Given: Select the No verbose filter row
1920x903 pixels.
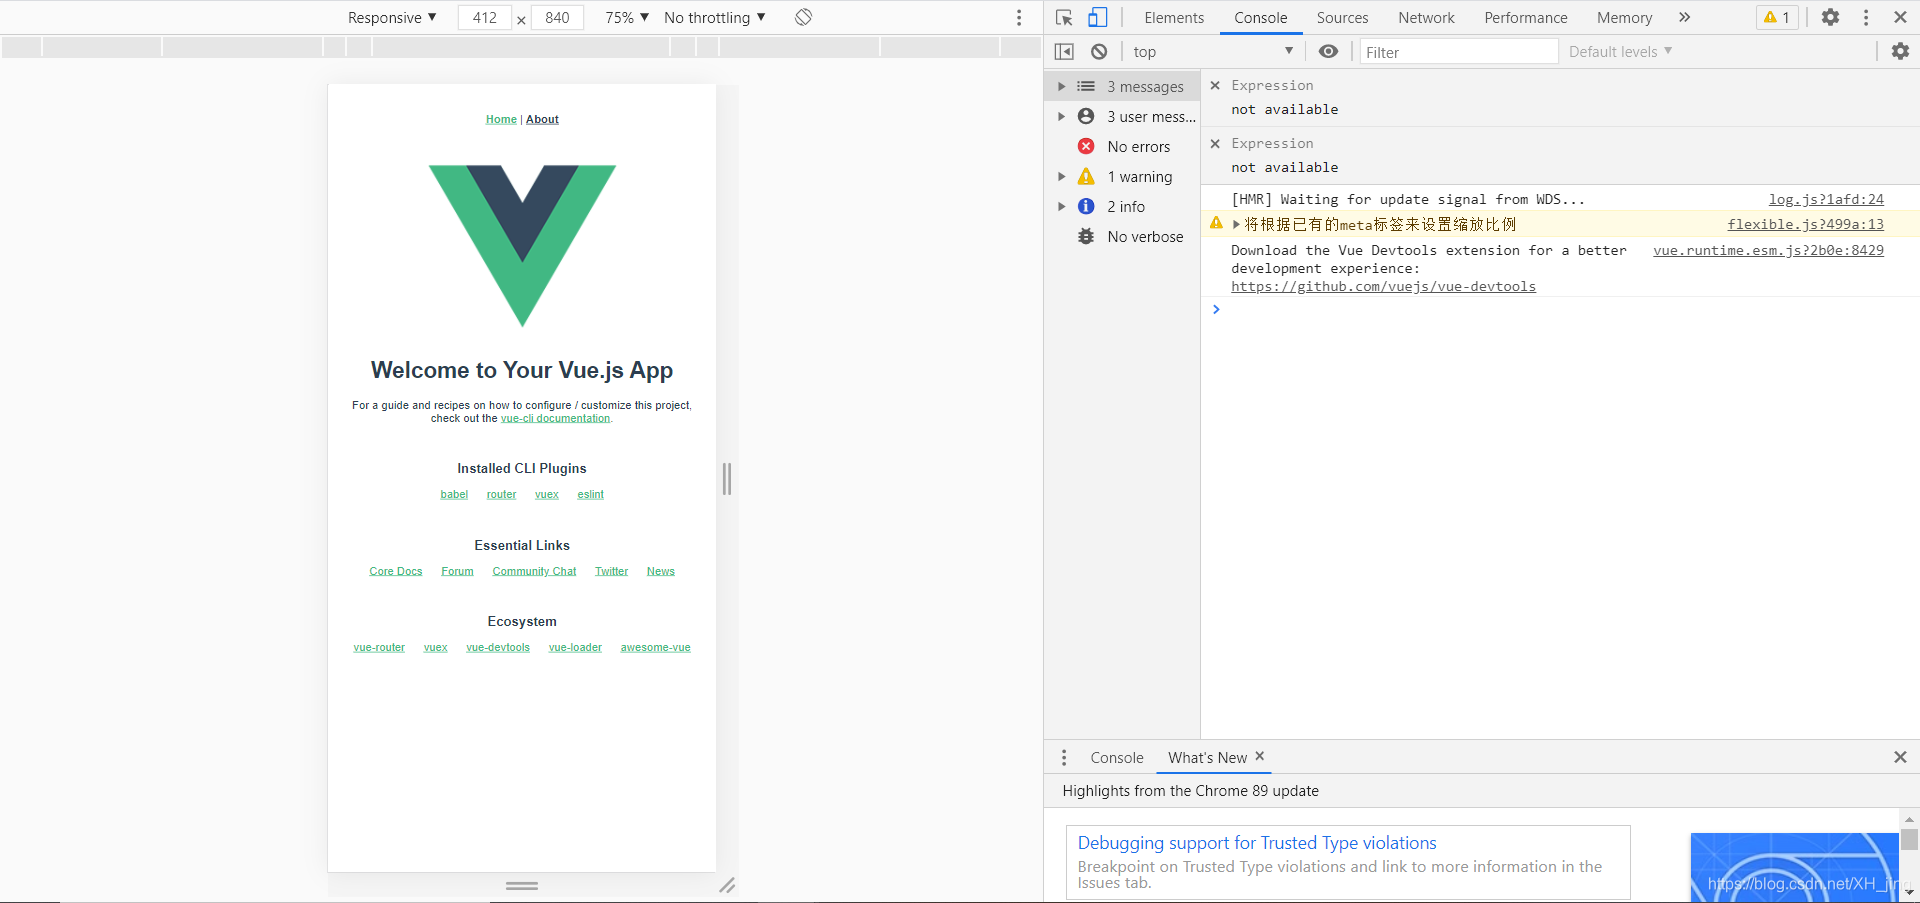Looking at the screenshot, I should [x=1122, y=237].
